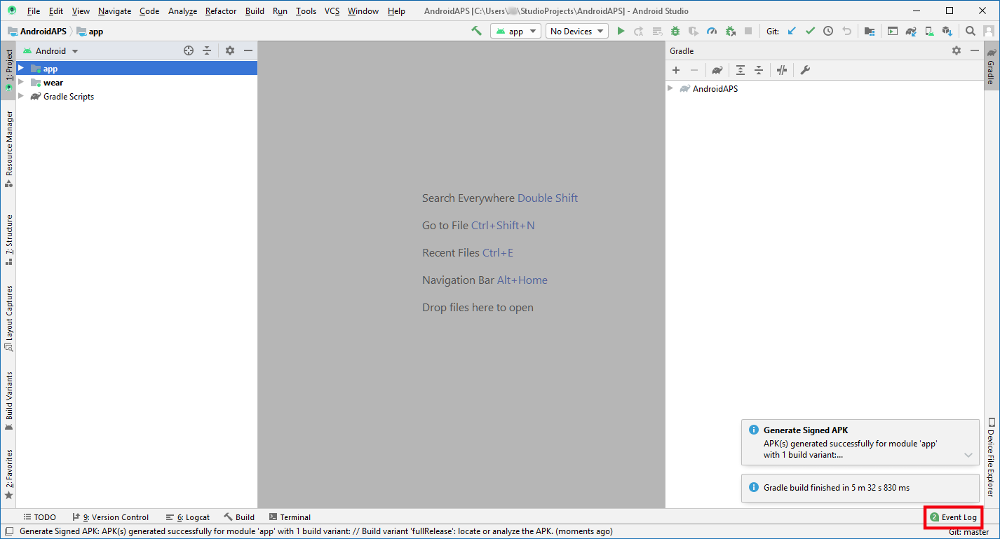Open the Build Variants side tab
Image resolution: width=1000 pixels, height=539 pixels.
pyautogui.click(x=9, y=401)
